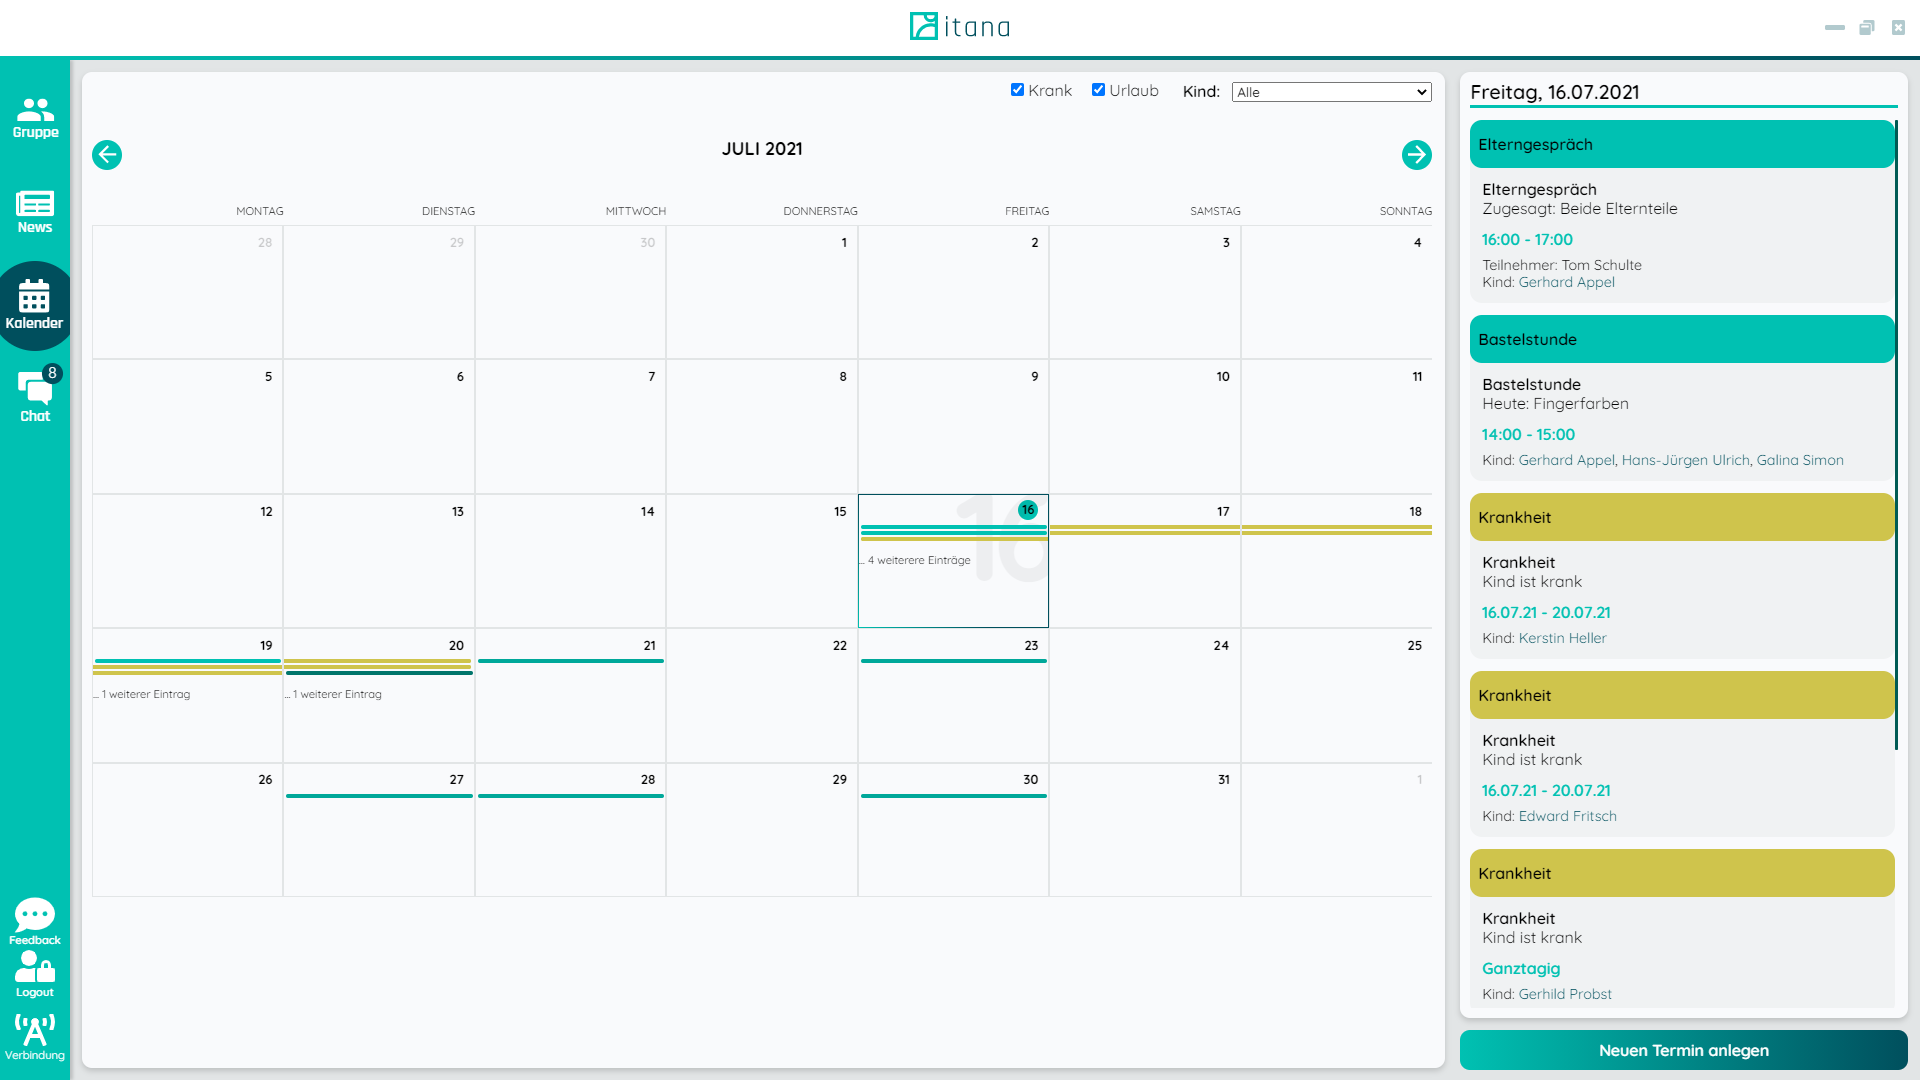
Task: Select grayed-out June 28 cell
Action: click(x=187, y=292)
